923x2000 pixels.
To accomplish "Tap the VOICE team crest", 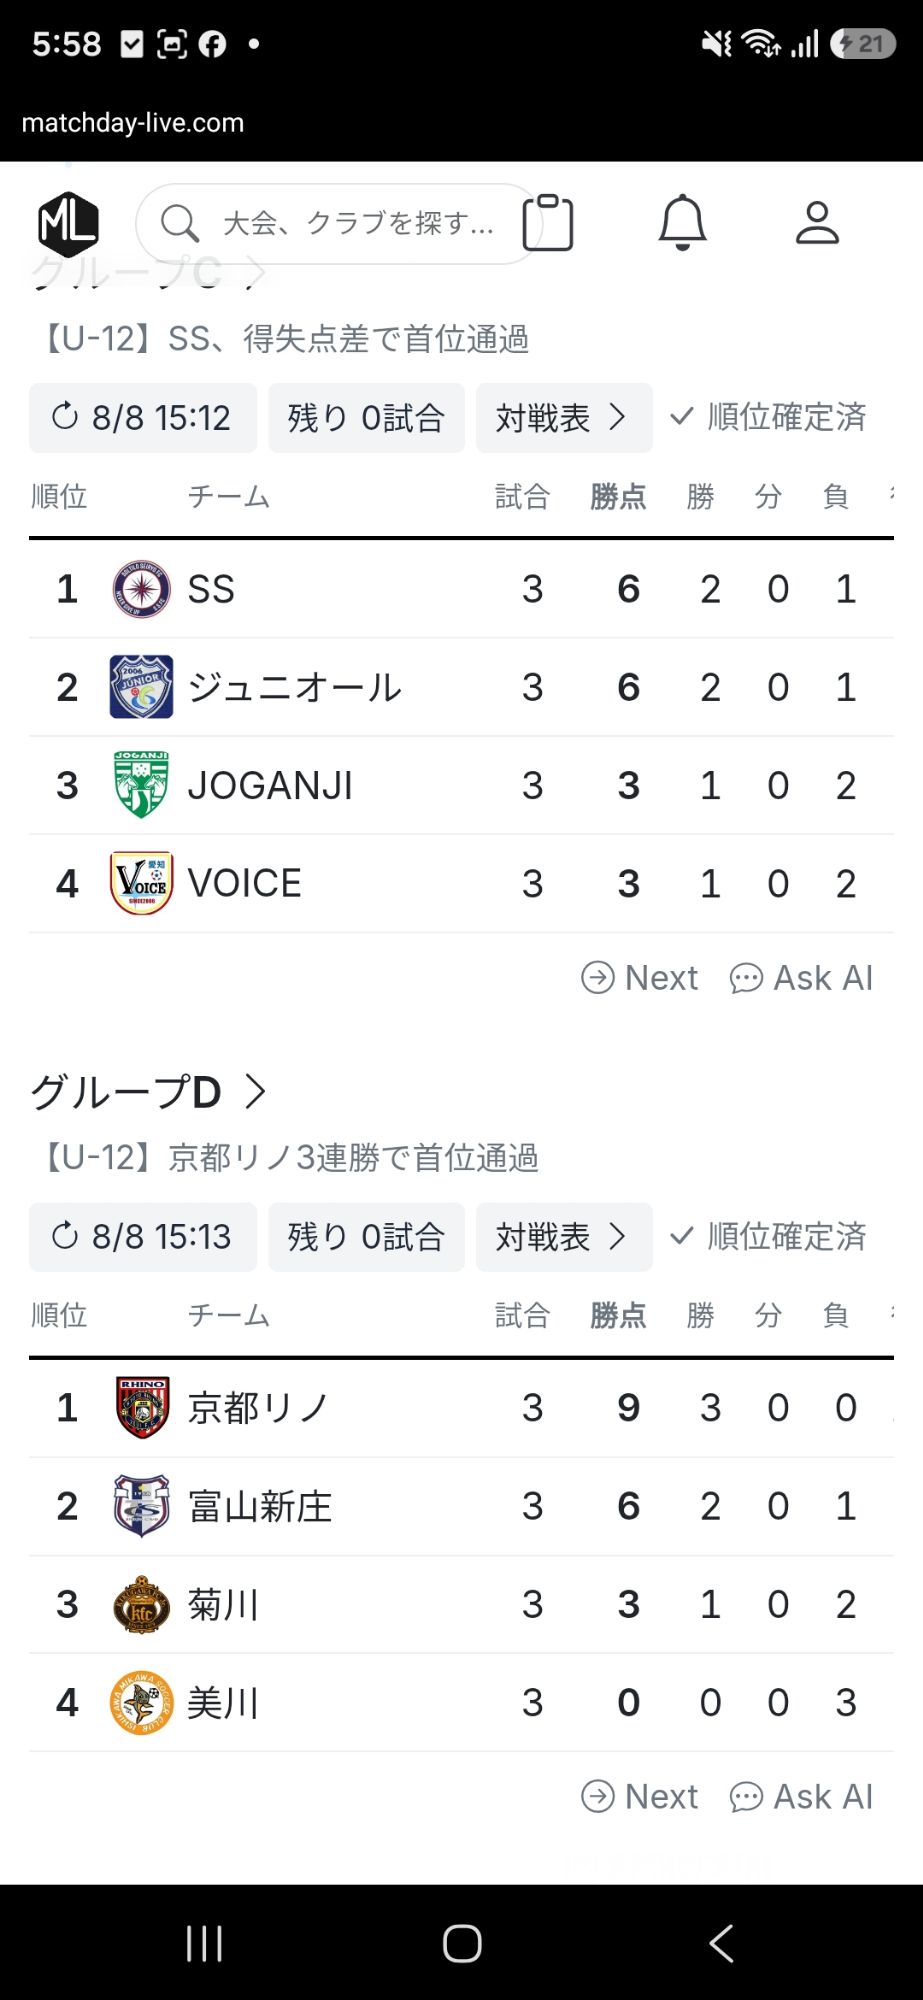I will coord(141,883).
